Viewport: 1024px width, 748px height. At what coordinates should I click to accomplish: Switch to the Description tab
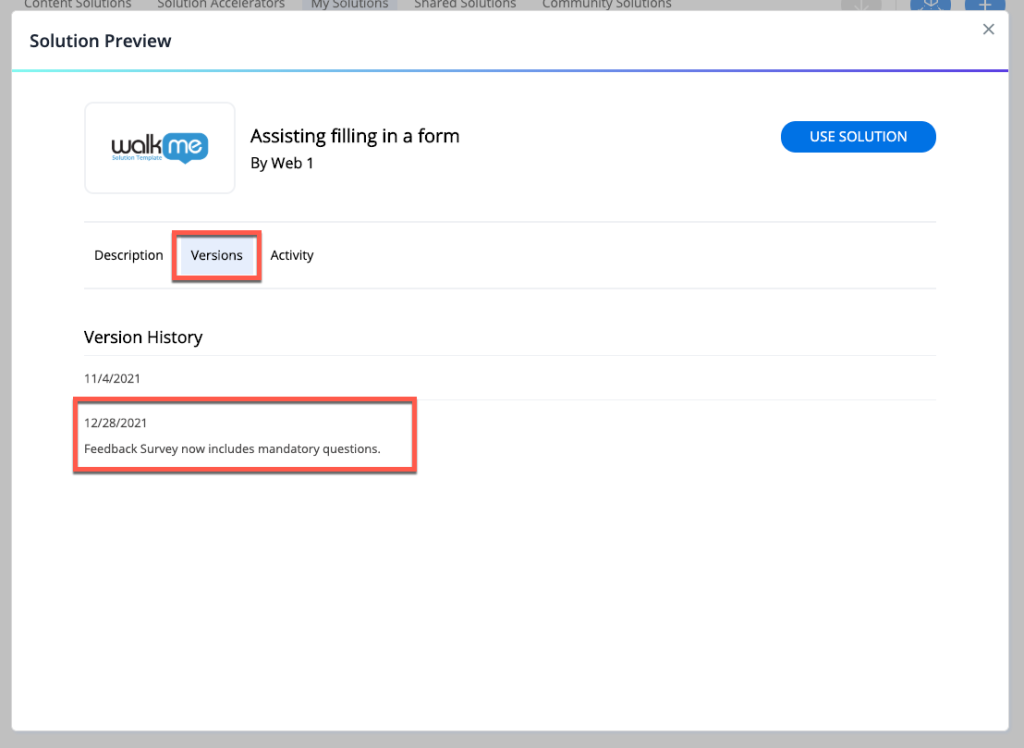click(128, 256)
